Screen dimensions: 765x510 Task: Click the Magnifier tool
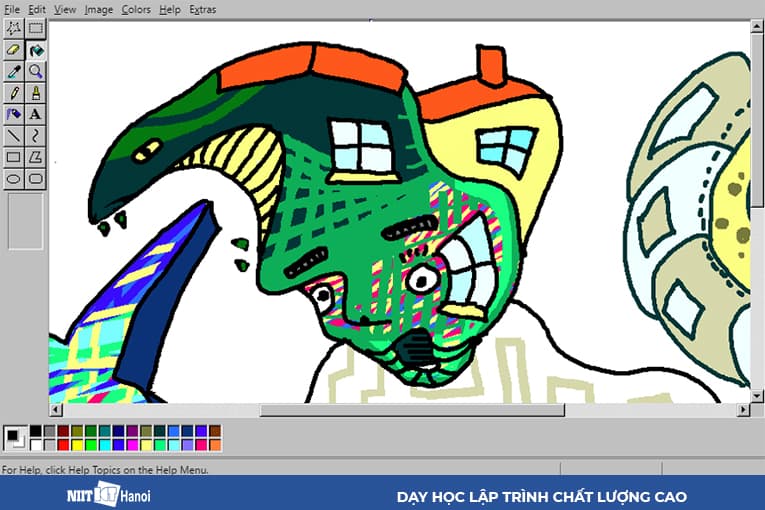pos(36,71)
